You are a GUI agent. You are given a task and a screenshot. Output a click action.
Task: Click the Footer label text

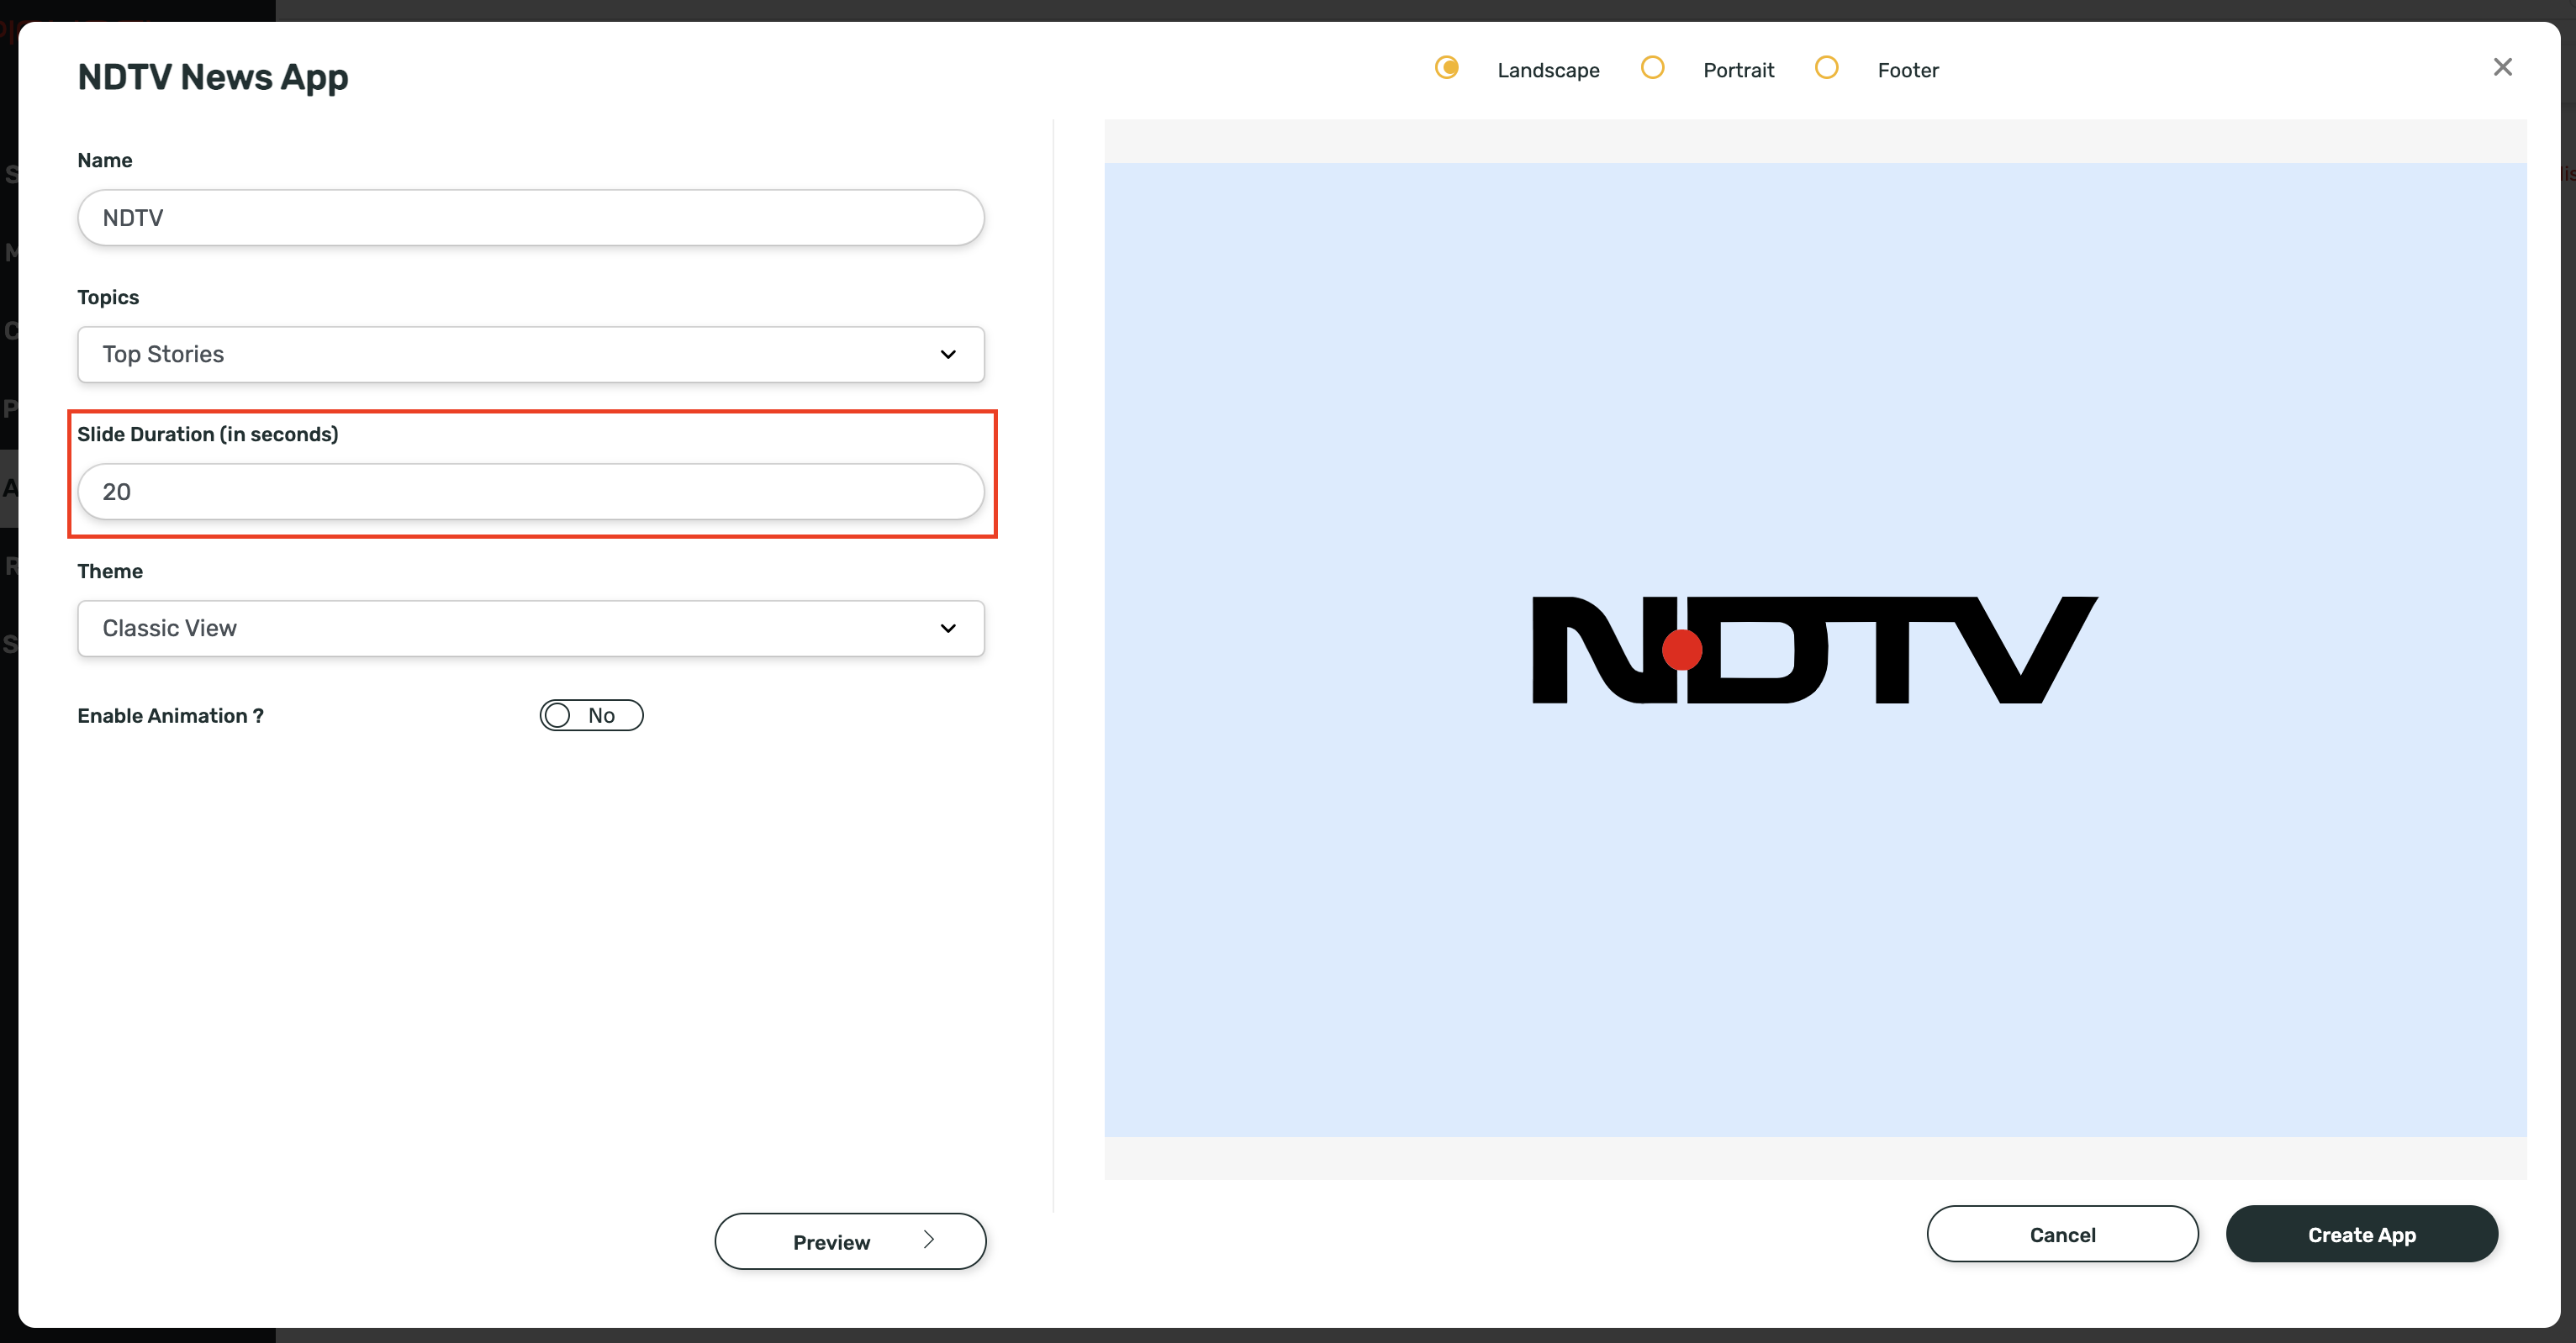tap(1907, 70)
